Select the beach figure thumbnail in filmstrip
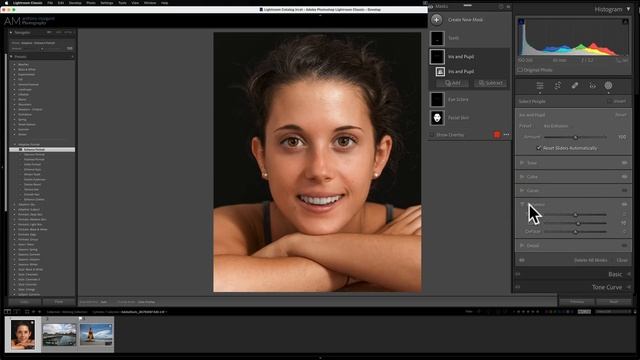 96,334
